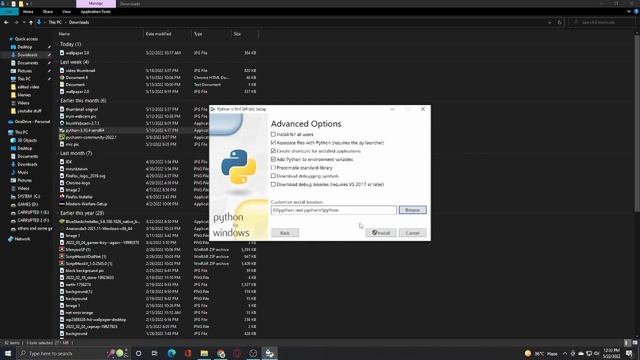640x360 pixels.
Task: Select the 'wallpaper 3.0' image file
Action: coord(77,53)
